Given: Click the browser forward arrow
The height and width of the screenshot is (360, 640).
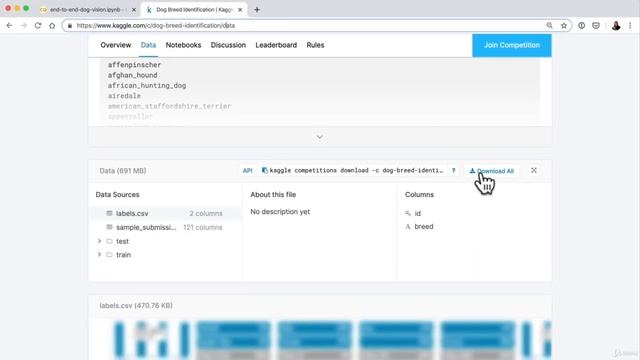Looking at the screenshot, I should click(24, 25).
